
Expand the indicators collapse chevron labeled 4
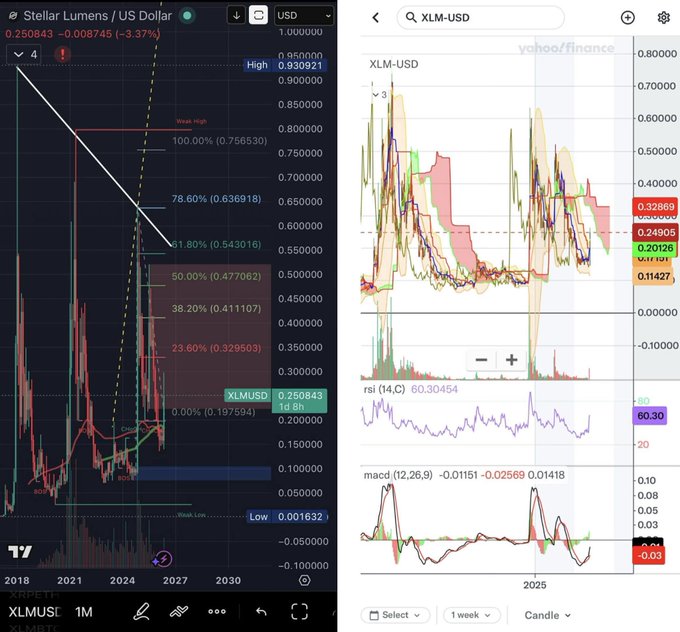coord(24,55)
